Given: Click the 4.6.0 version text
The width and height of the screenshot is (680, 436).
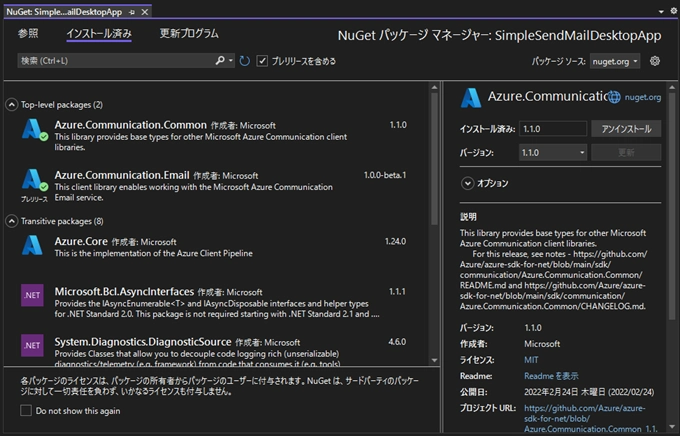Looking at the screenshot, I should coord(397,342).
